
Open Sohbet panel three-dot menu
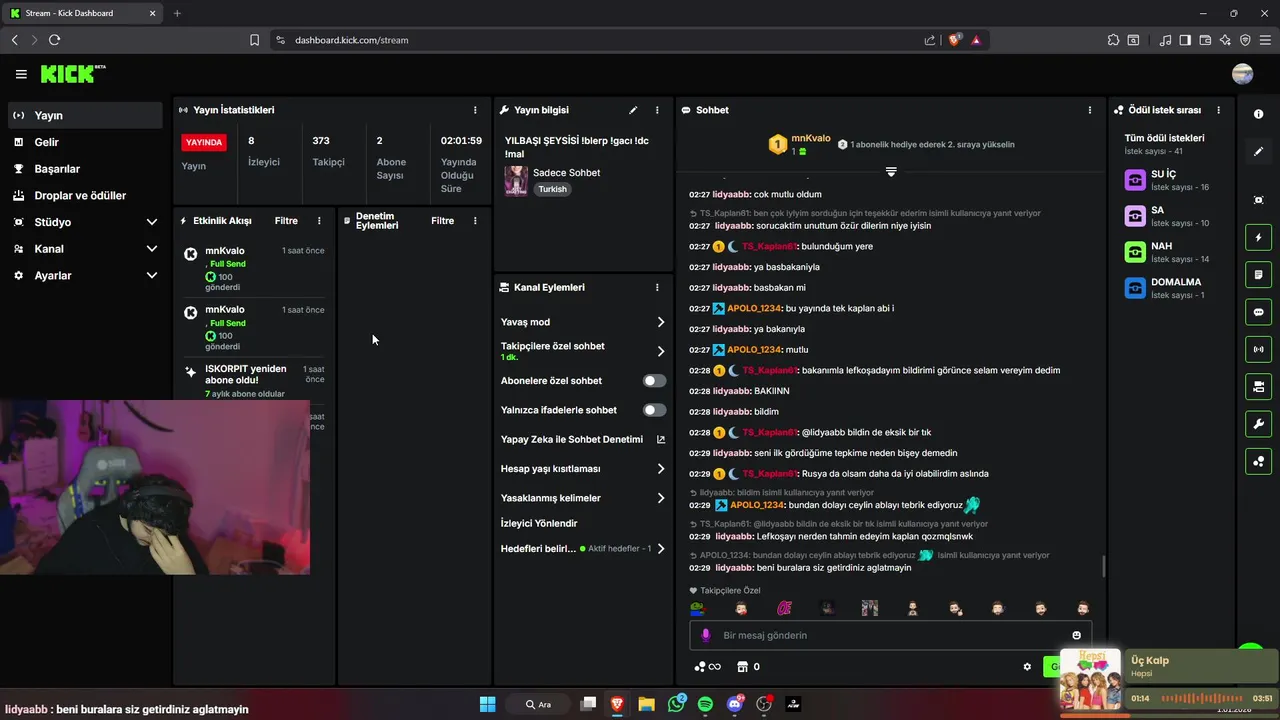point(1090,110)
